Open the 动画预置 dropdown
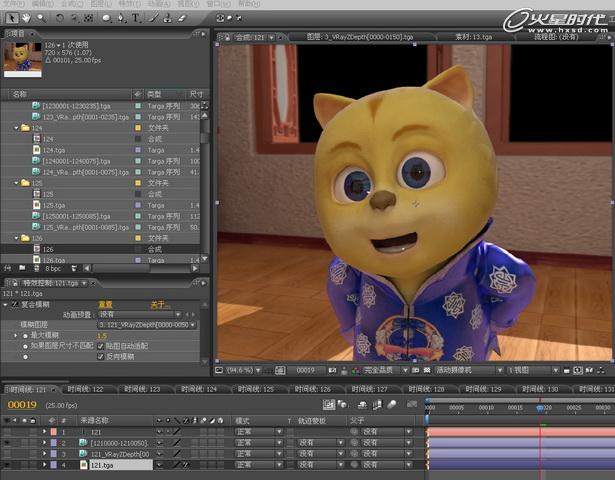 (x=140, y=315)
